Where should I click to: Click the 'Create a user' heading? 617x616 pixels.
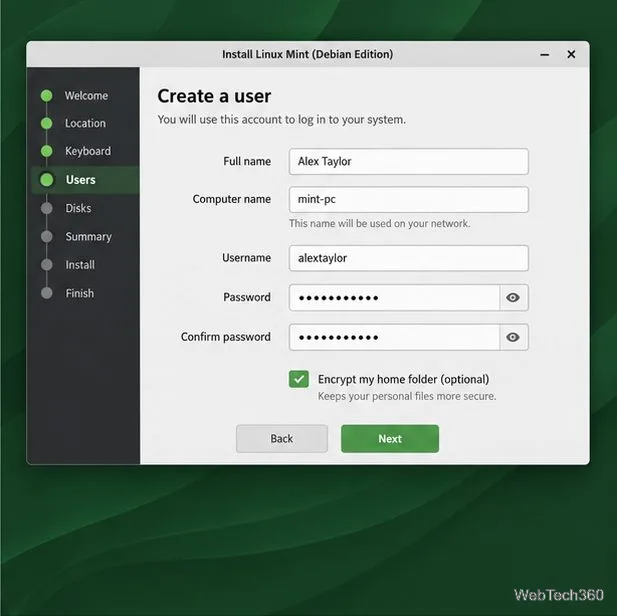(214, 96)
